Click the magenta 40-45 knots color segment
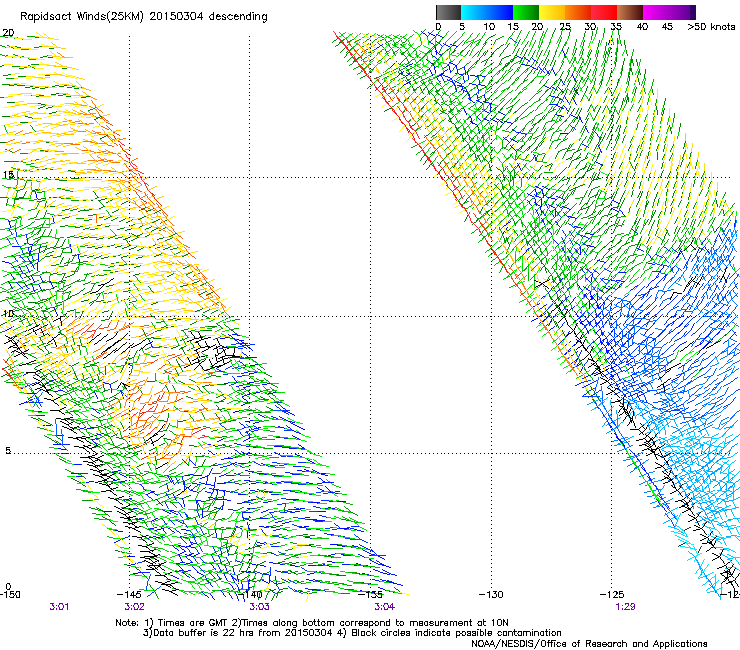 tap(656, 12)
